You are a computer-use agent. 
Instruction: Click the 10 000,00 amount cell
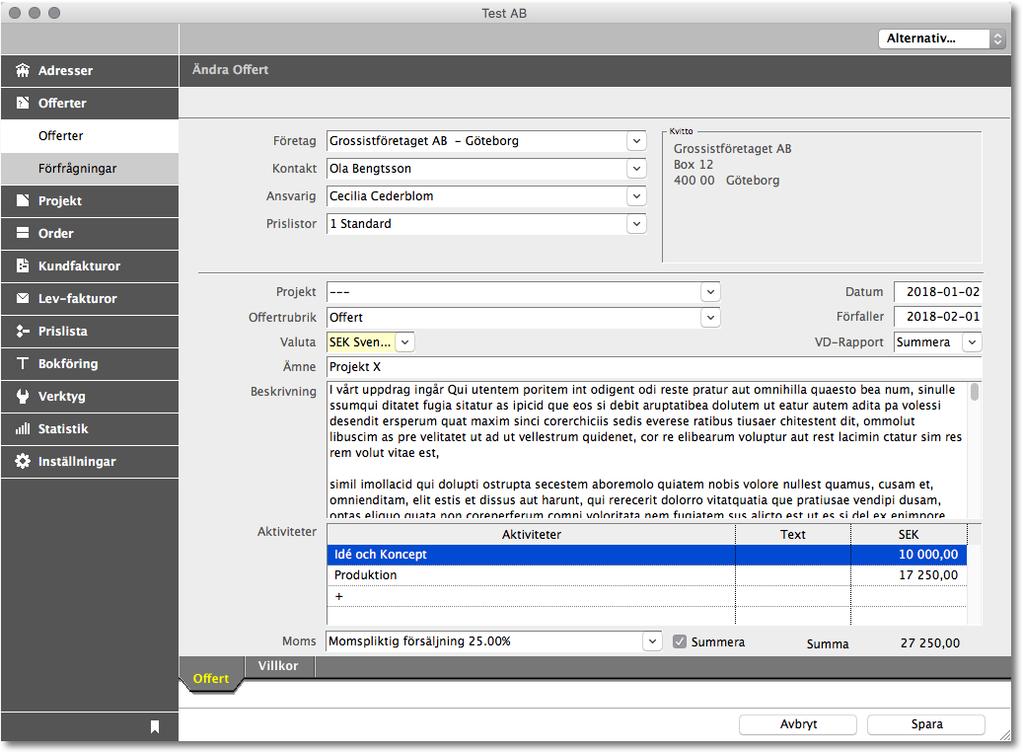909,554
